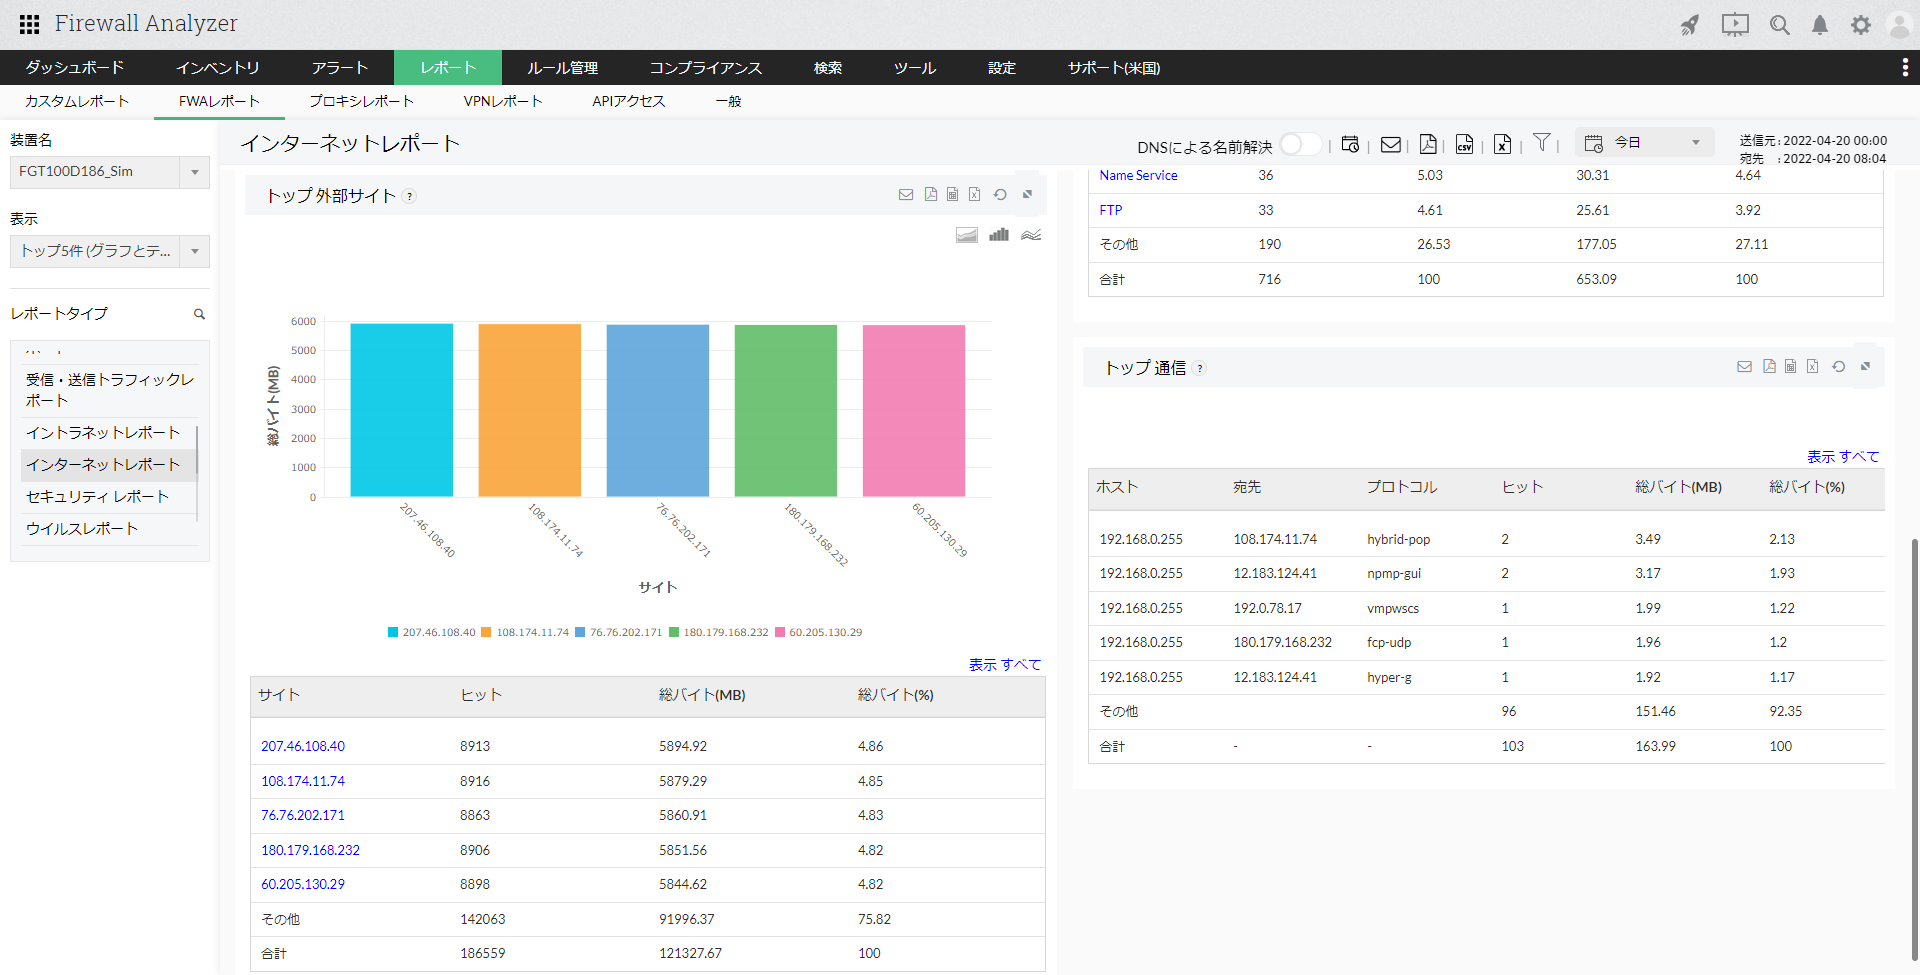Expand the device name FGT100D186_Sim dropdown
This screenshot has width=1920, height=975.
(194, 172)
